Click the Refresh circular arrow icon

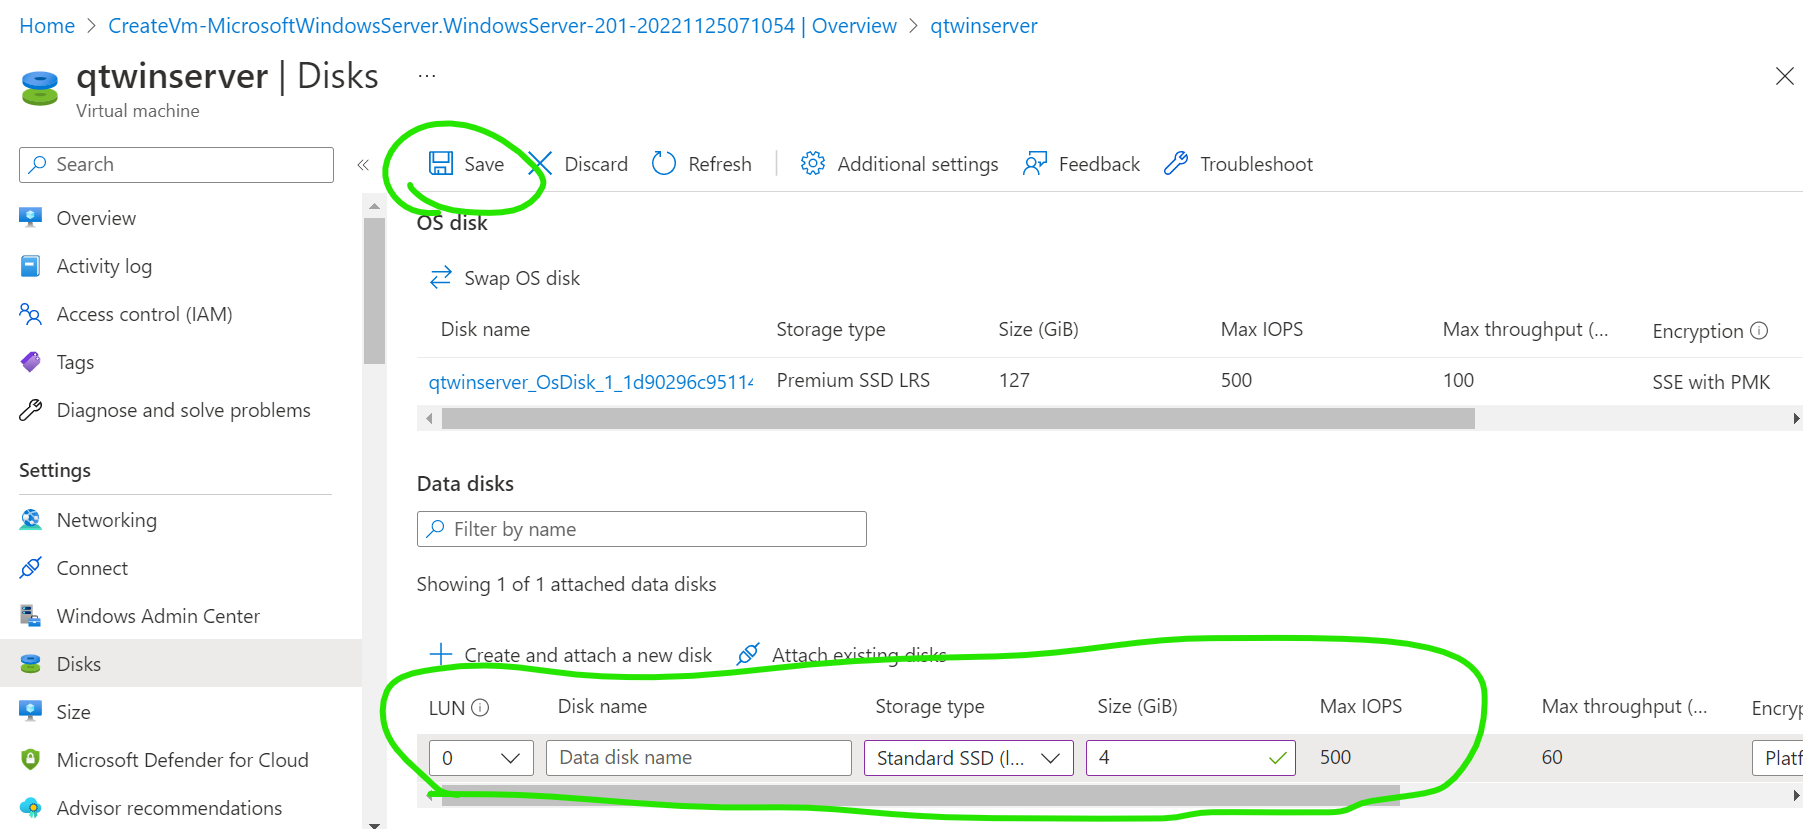pos(664,163)
